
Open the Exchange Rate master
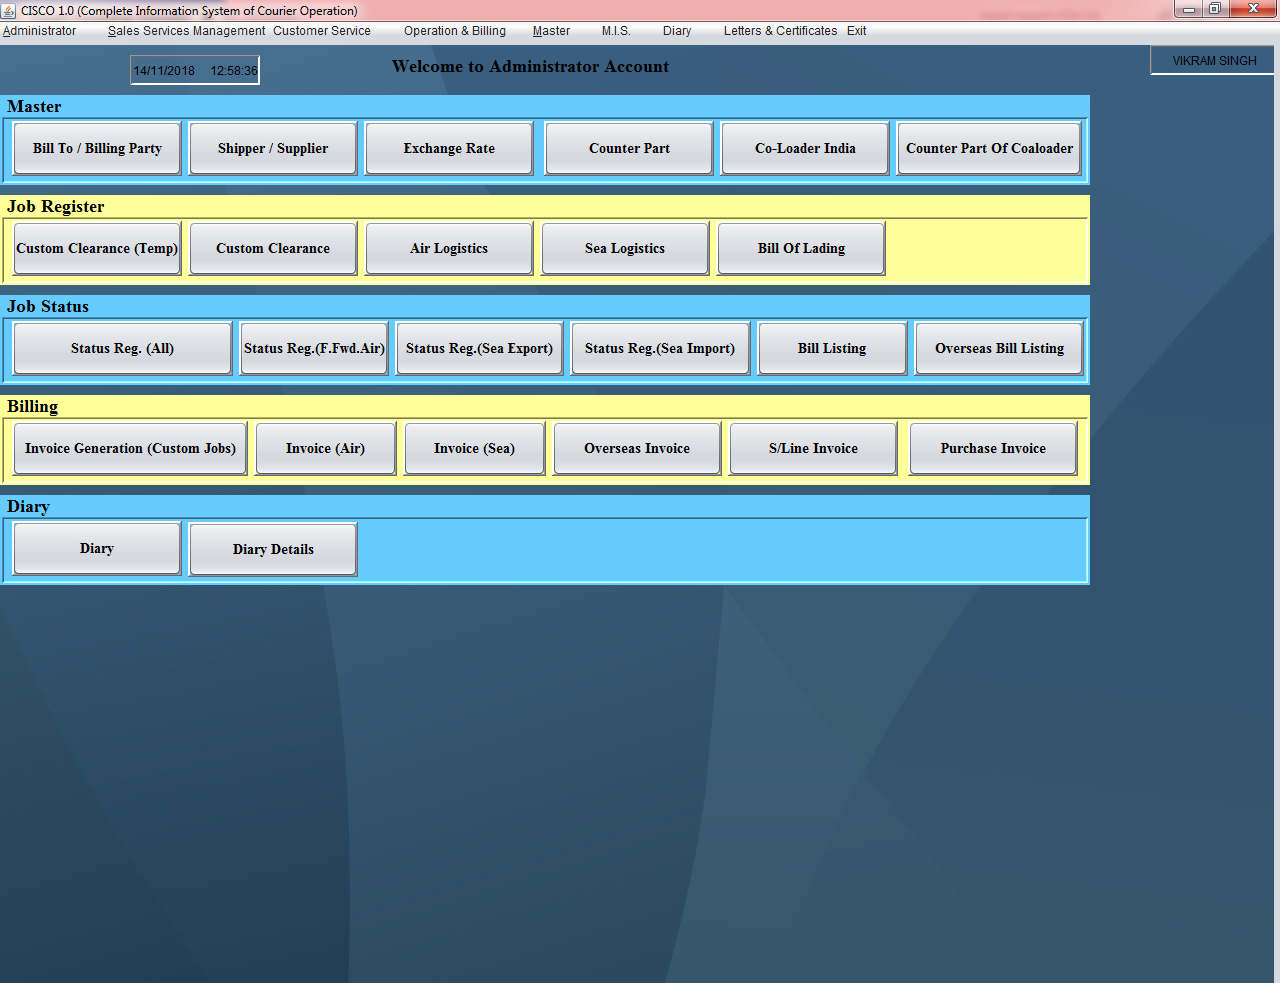pos(449,148)
